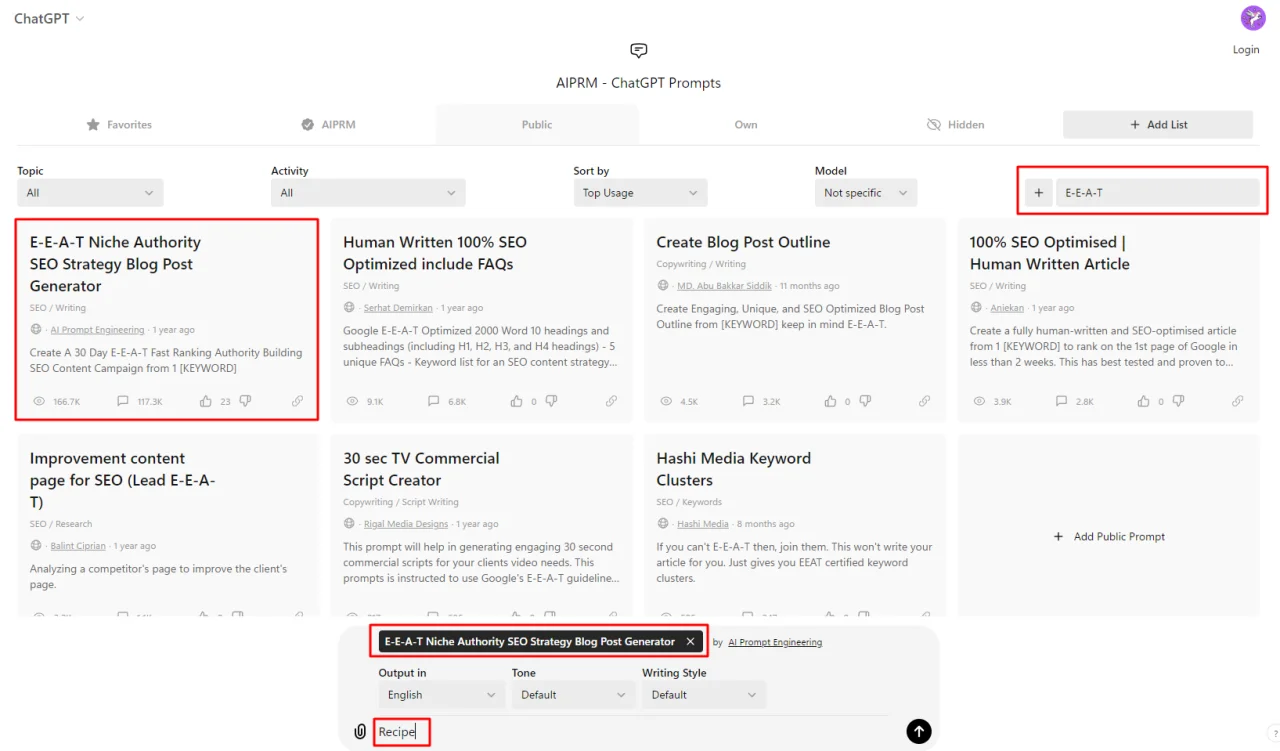Click the Add Public Prompt button
Image resolution: width=1280 pixels, height=751 pixels.
coord(1109,537)
